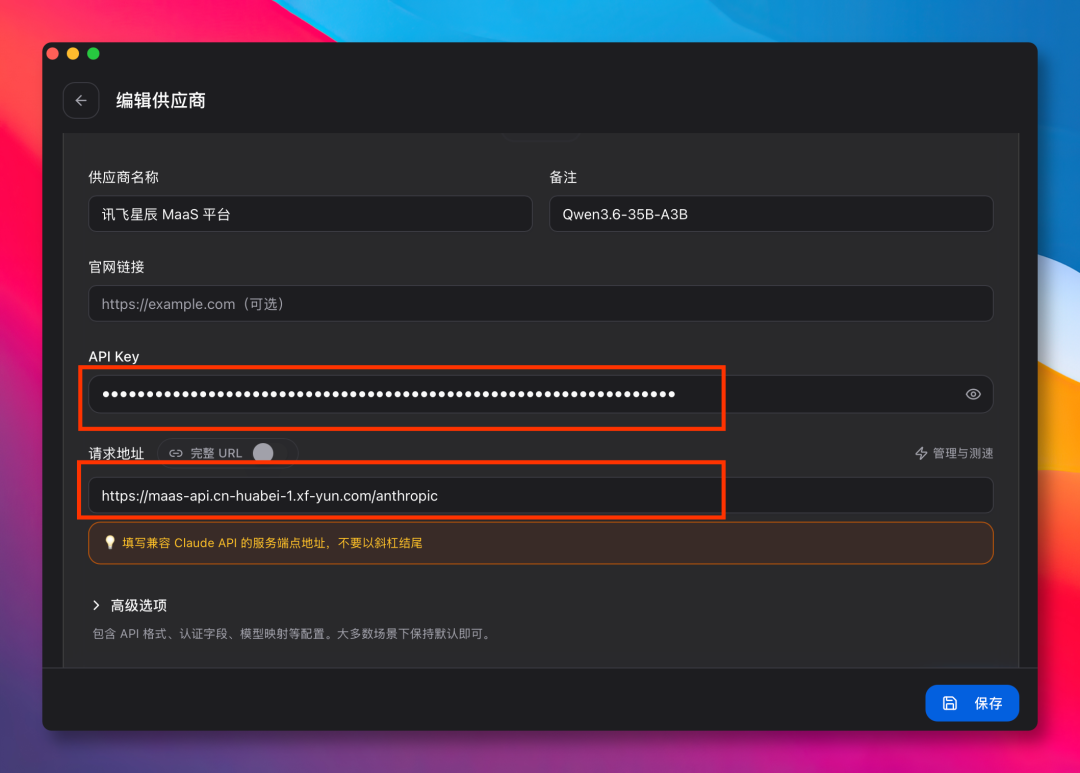Click the 编辑供应商 page title
This screenshot has width=1080, height=773.
160,101
